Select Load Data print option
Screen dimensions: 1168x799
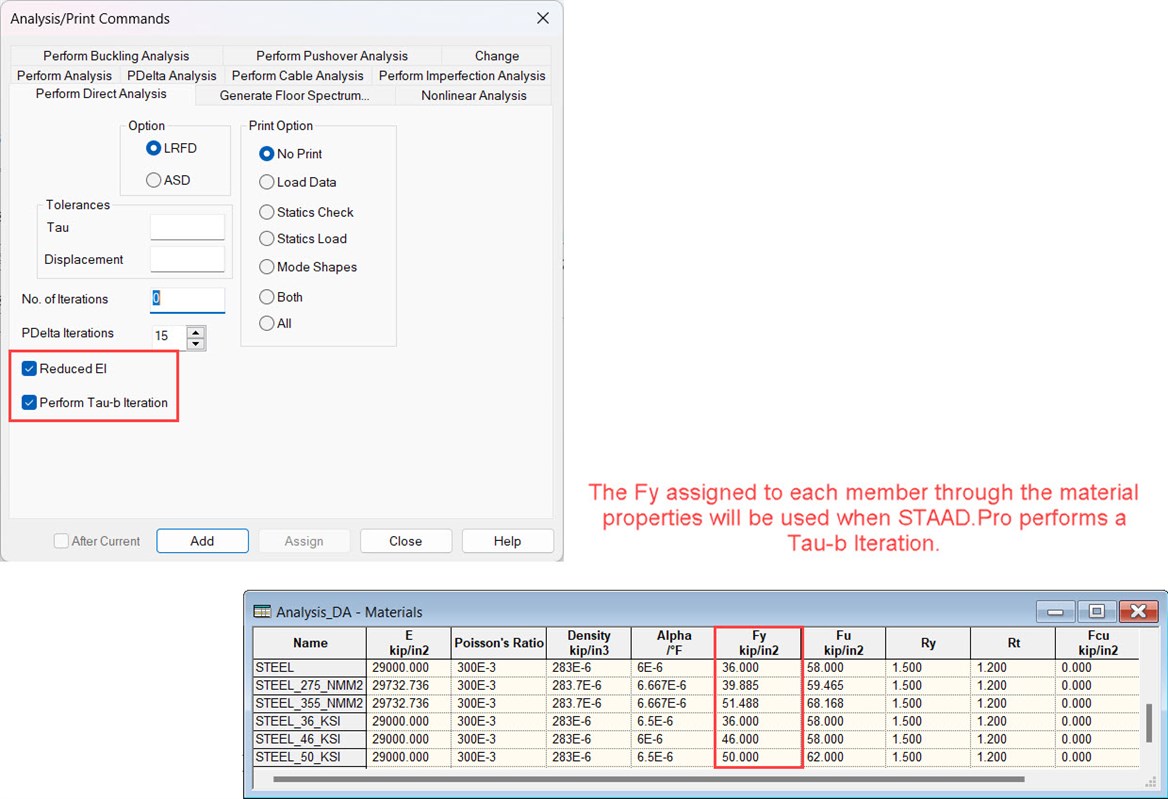pyautogui.click(x=266, y=184)
